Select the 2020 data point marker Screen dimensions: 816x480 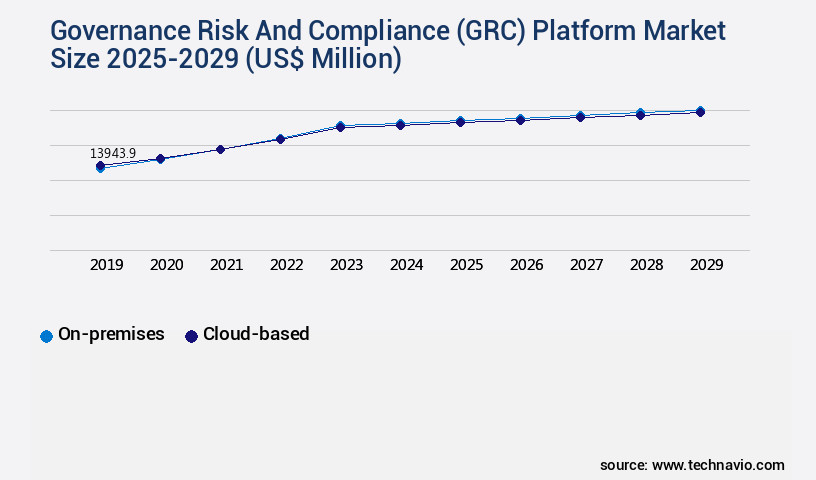coord(160,158)
